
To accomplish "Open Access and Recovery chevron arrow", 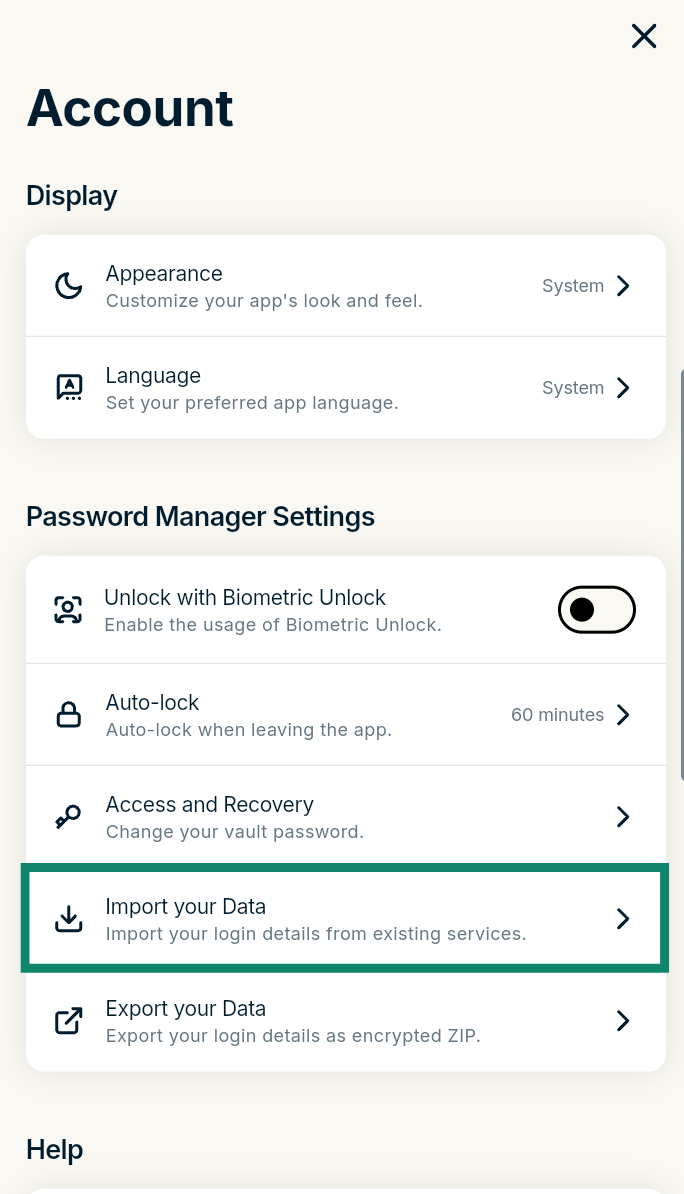I will 623,817.
